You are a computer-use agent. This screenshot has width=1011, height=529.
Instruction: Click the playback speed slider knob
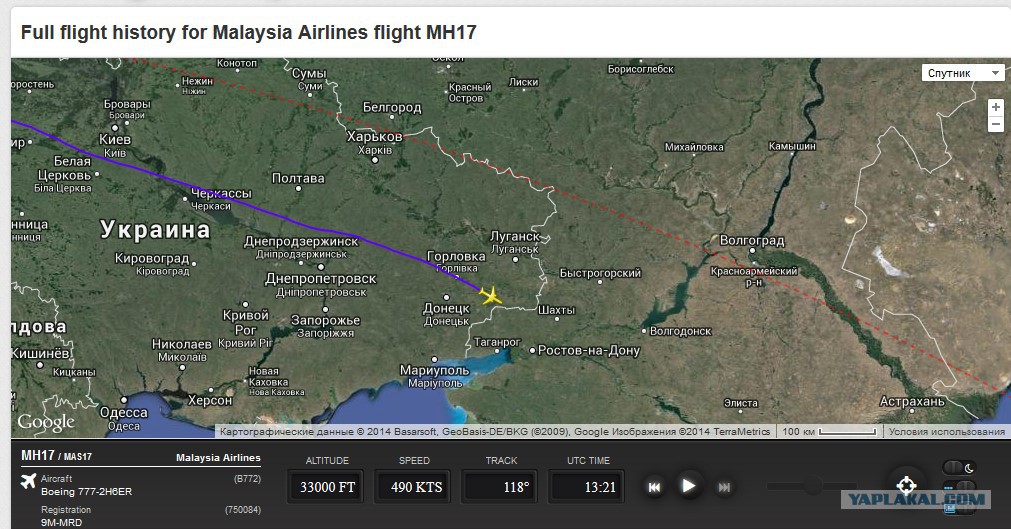[812, 486]
